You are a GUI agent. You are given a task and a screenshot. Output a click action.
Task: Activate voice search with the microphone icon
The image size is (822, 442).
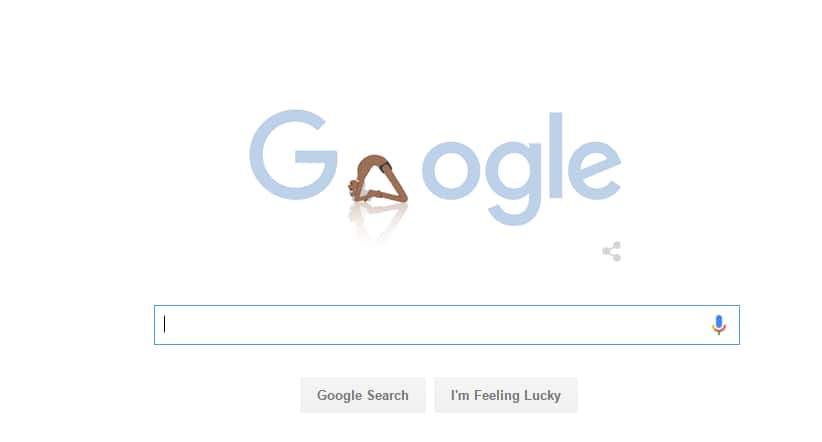click(719, 325)
